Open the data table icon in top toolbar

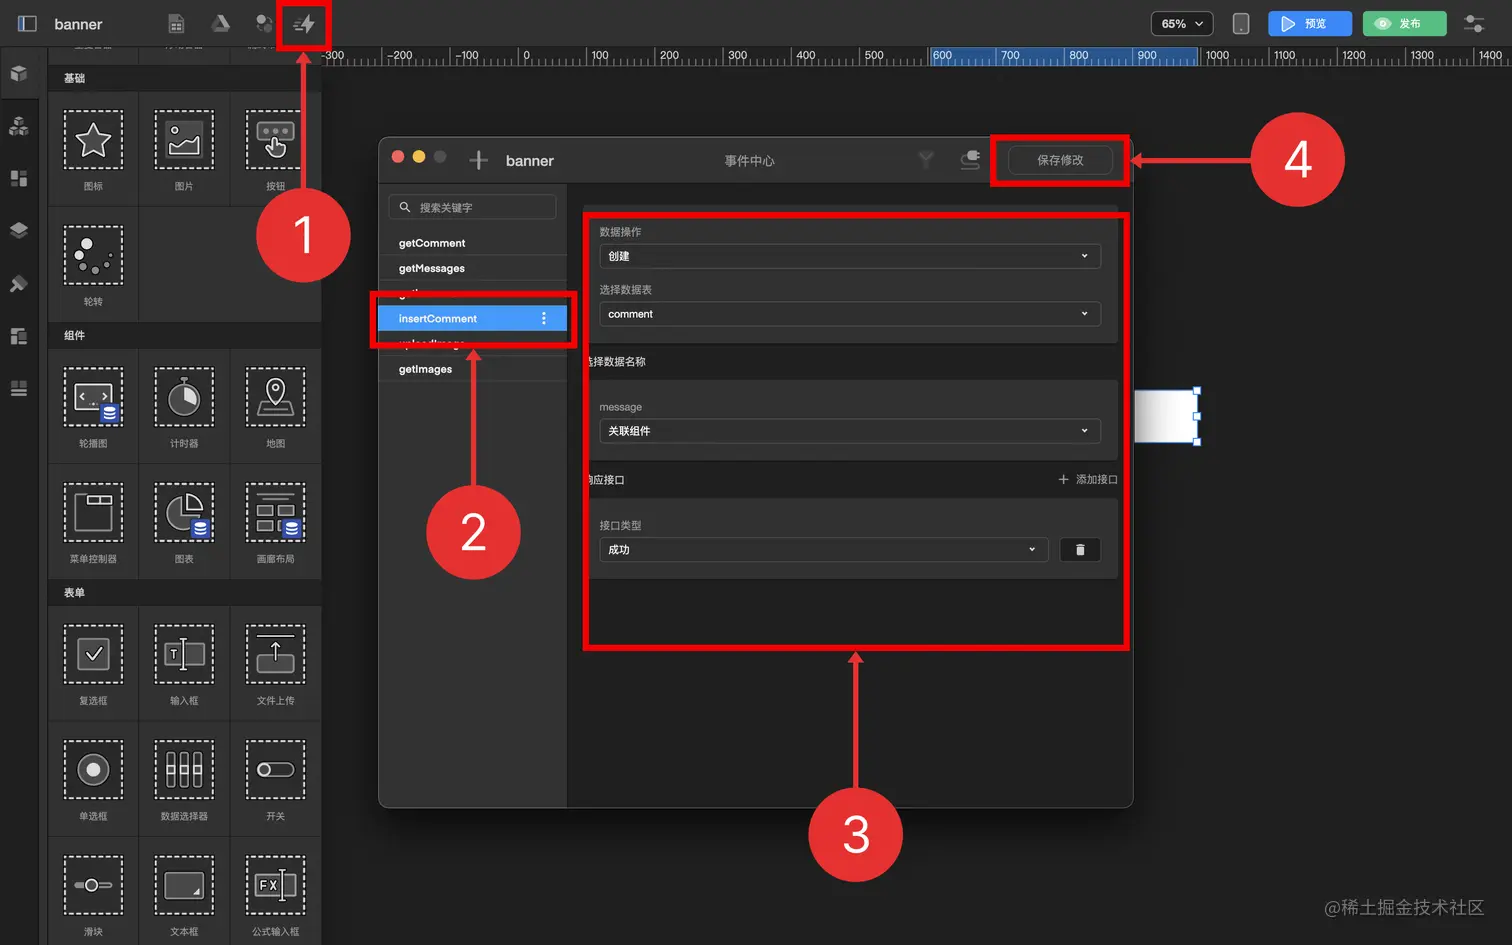(176, 23)
